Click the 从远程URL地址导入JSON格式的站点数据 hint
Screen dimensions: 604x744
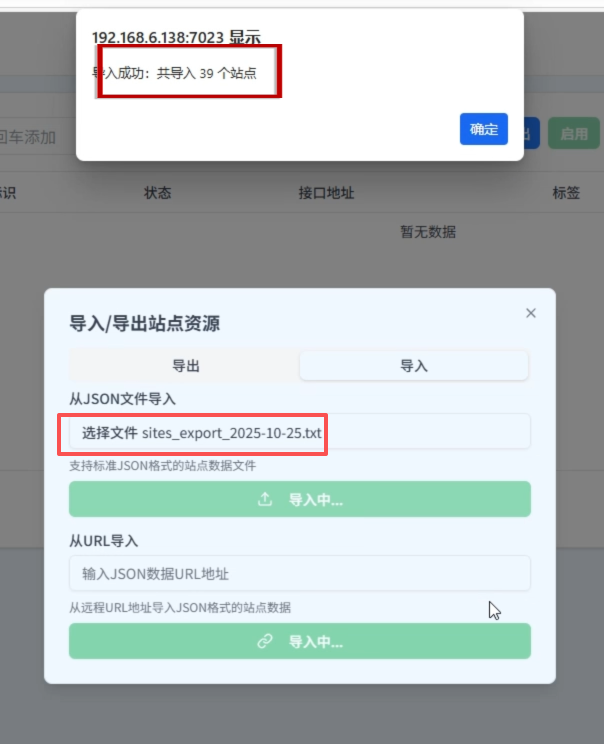(180, 608)
